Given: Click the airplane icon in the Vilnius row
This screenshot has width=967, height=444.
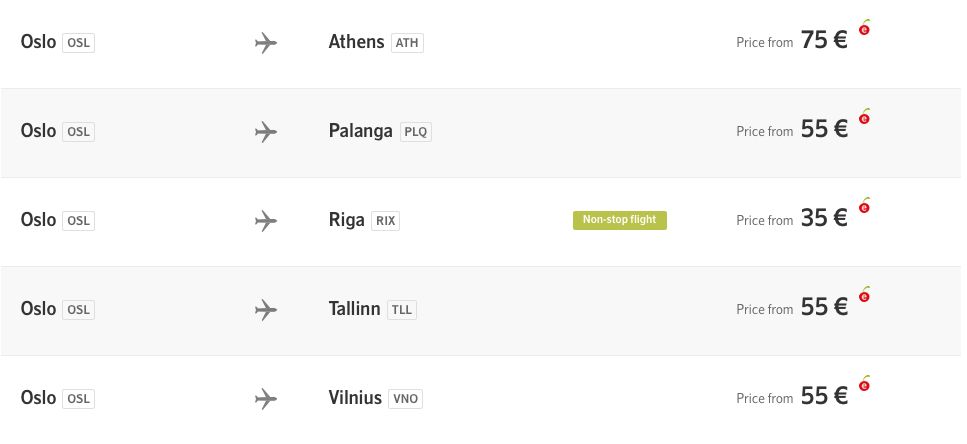Looking at the screenshot, I should pos(266,398).
